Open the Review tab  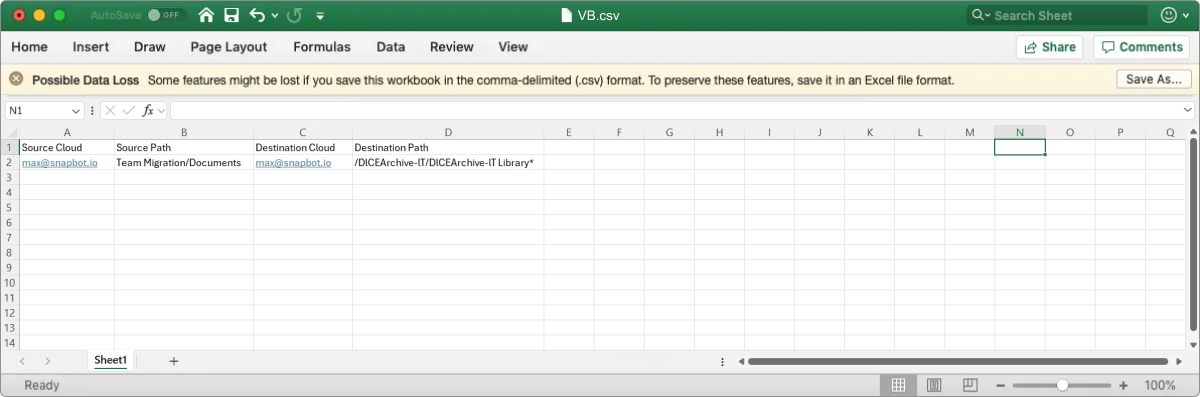[452, 47]
